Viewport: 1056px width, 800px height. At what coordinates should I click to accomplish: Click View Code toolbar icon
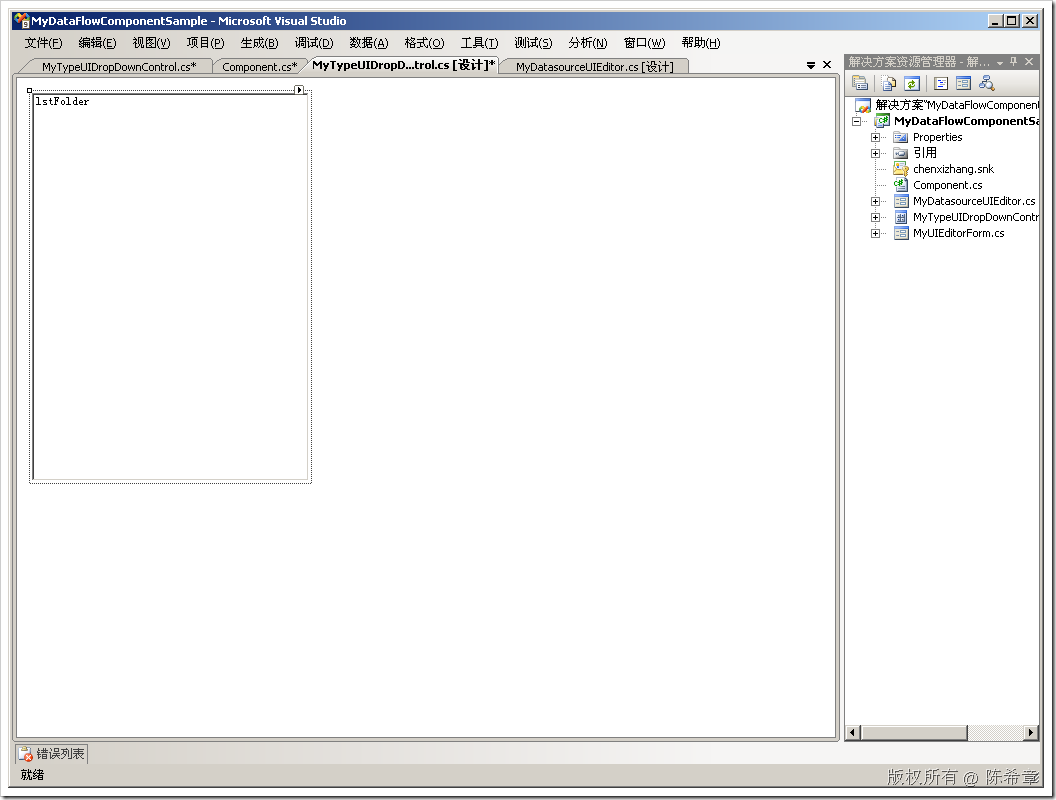point(941,84)
